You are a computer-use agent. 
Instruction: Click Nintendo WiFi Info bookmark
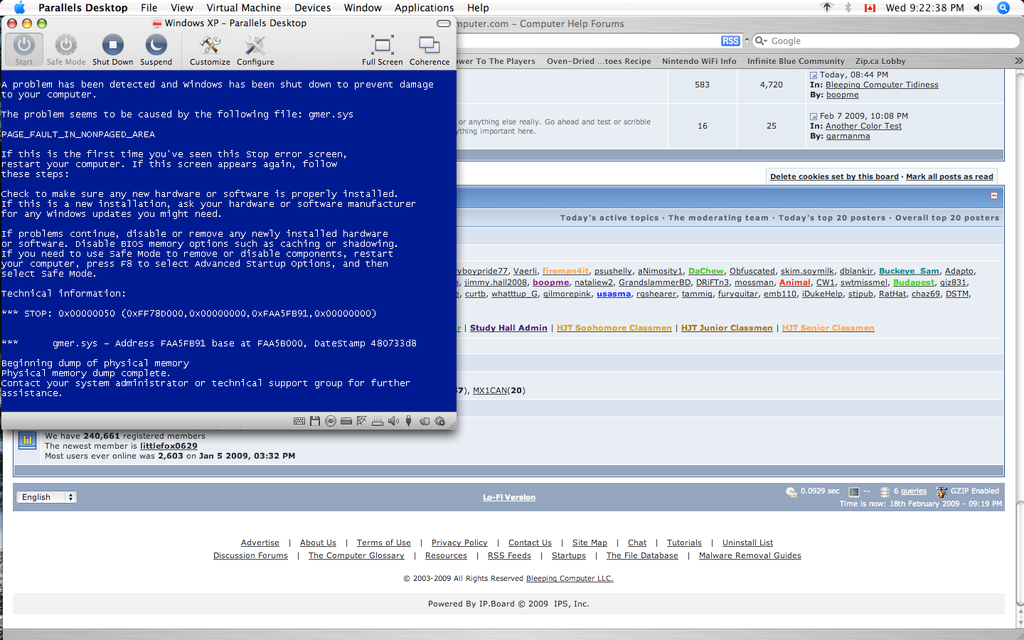coord(699,61)
